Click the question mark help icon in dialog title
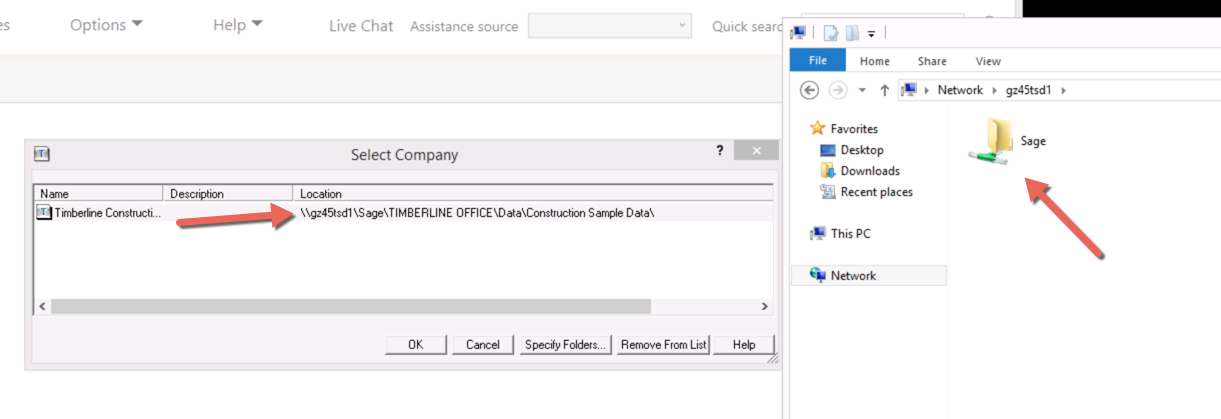 719,150
